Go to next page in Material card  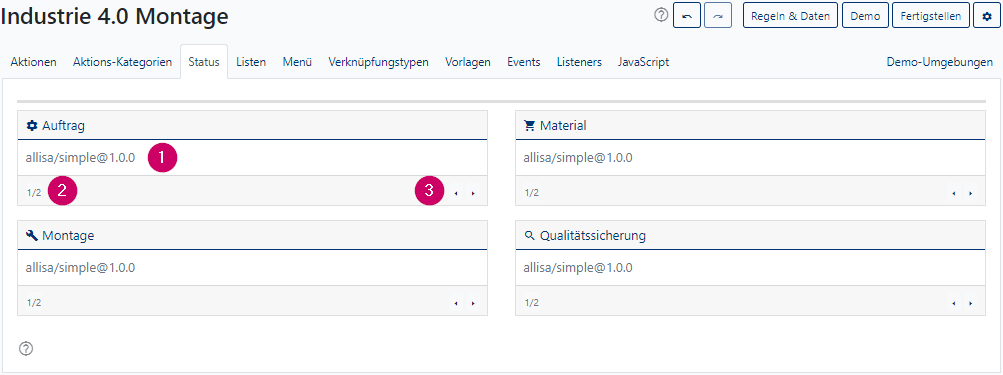[x=970, y=193]
